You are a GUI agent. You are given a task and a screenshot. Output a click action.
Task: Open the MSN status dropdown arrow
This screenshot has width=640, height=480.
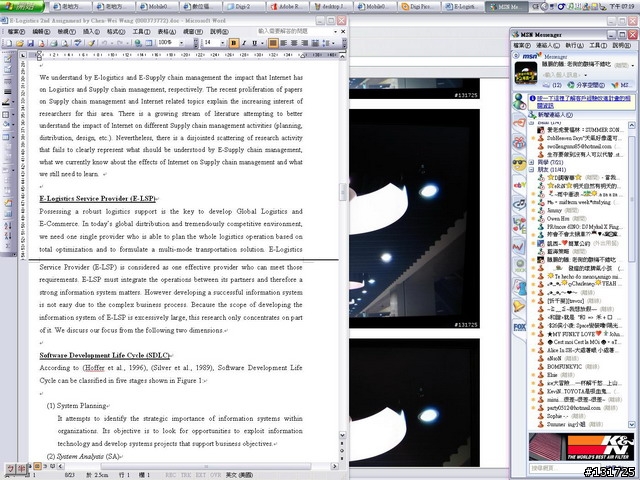[633, 65]
